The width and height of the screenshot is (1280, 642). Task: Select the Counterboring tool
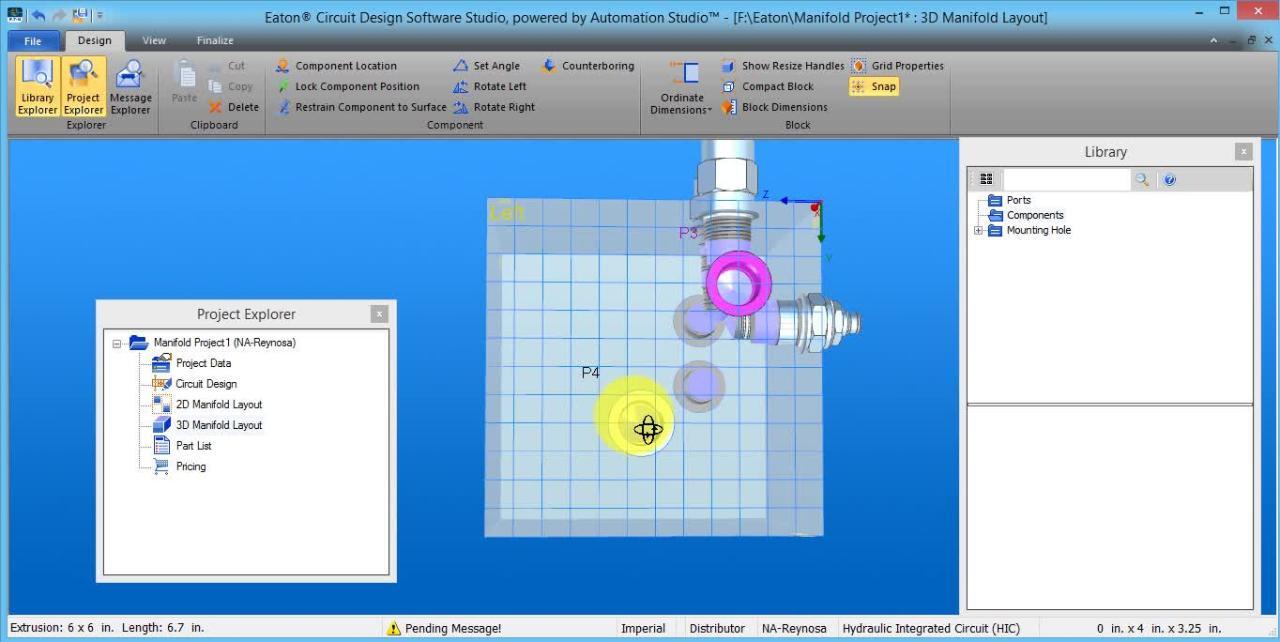tap(588, 66)
